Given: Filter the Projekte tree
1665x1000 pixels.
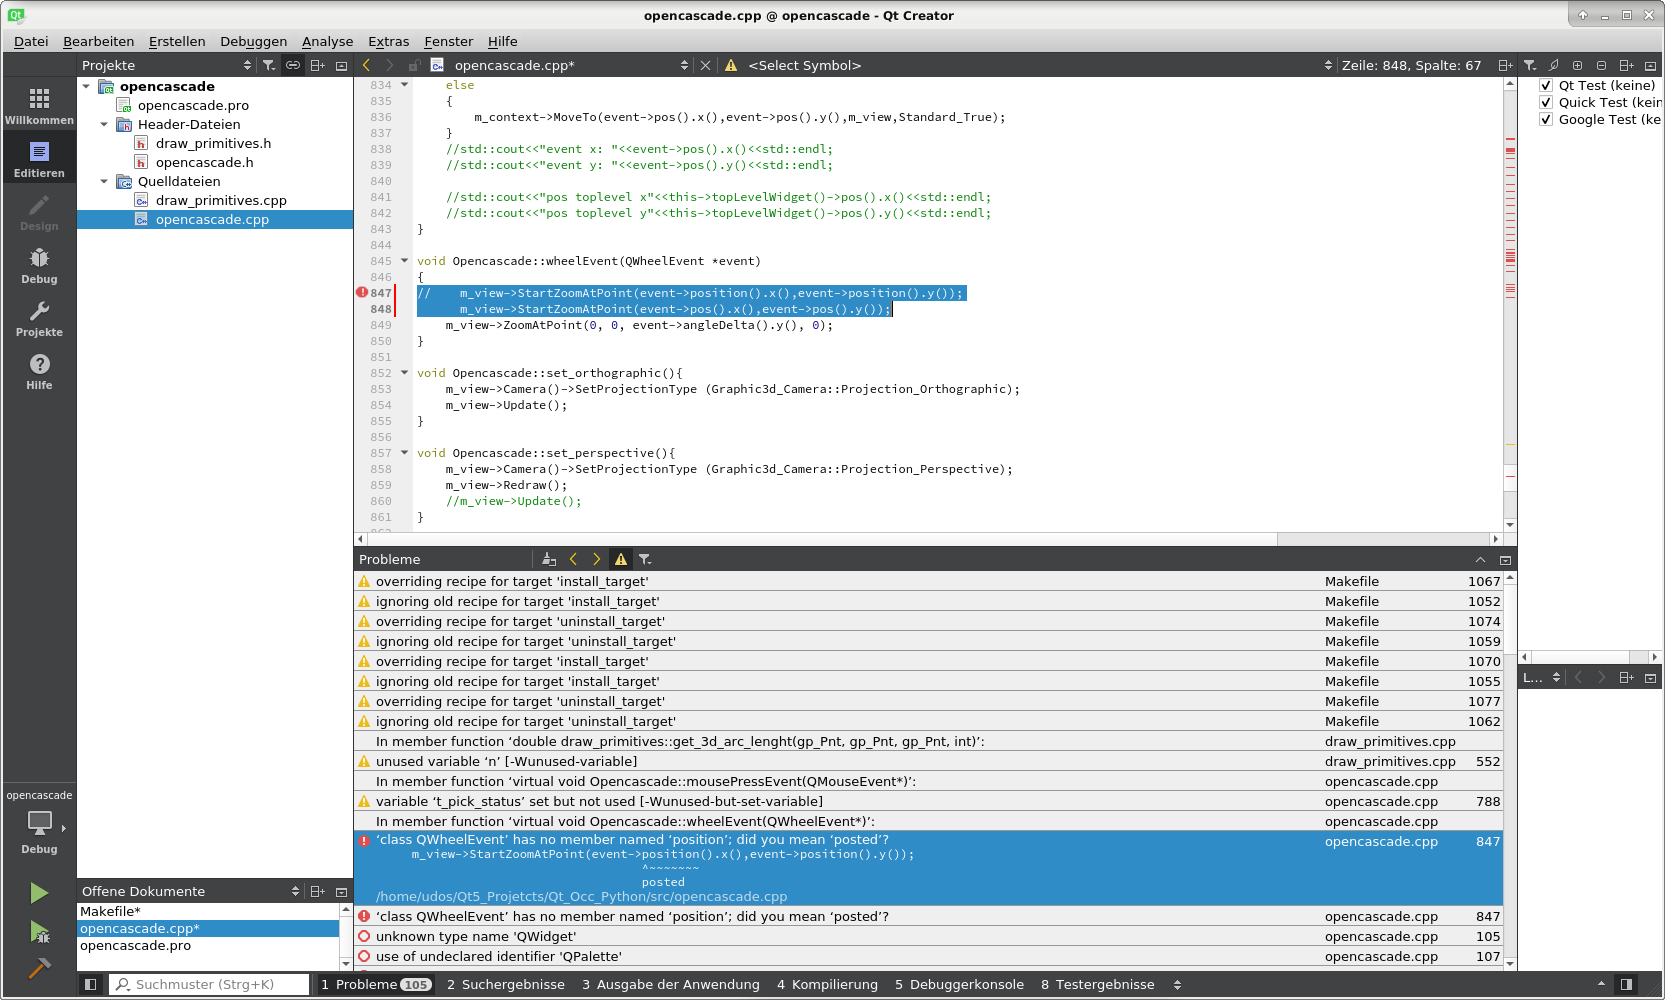Looking at the screenshot, I should 268,65.
